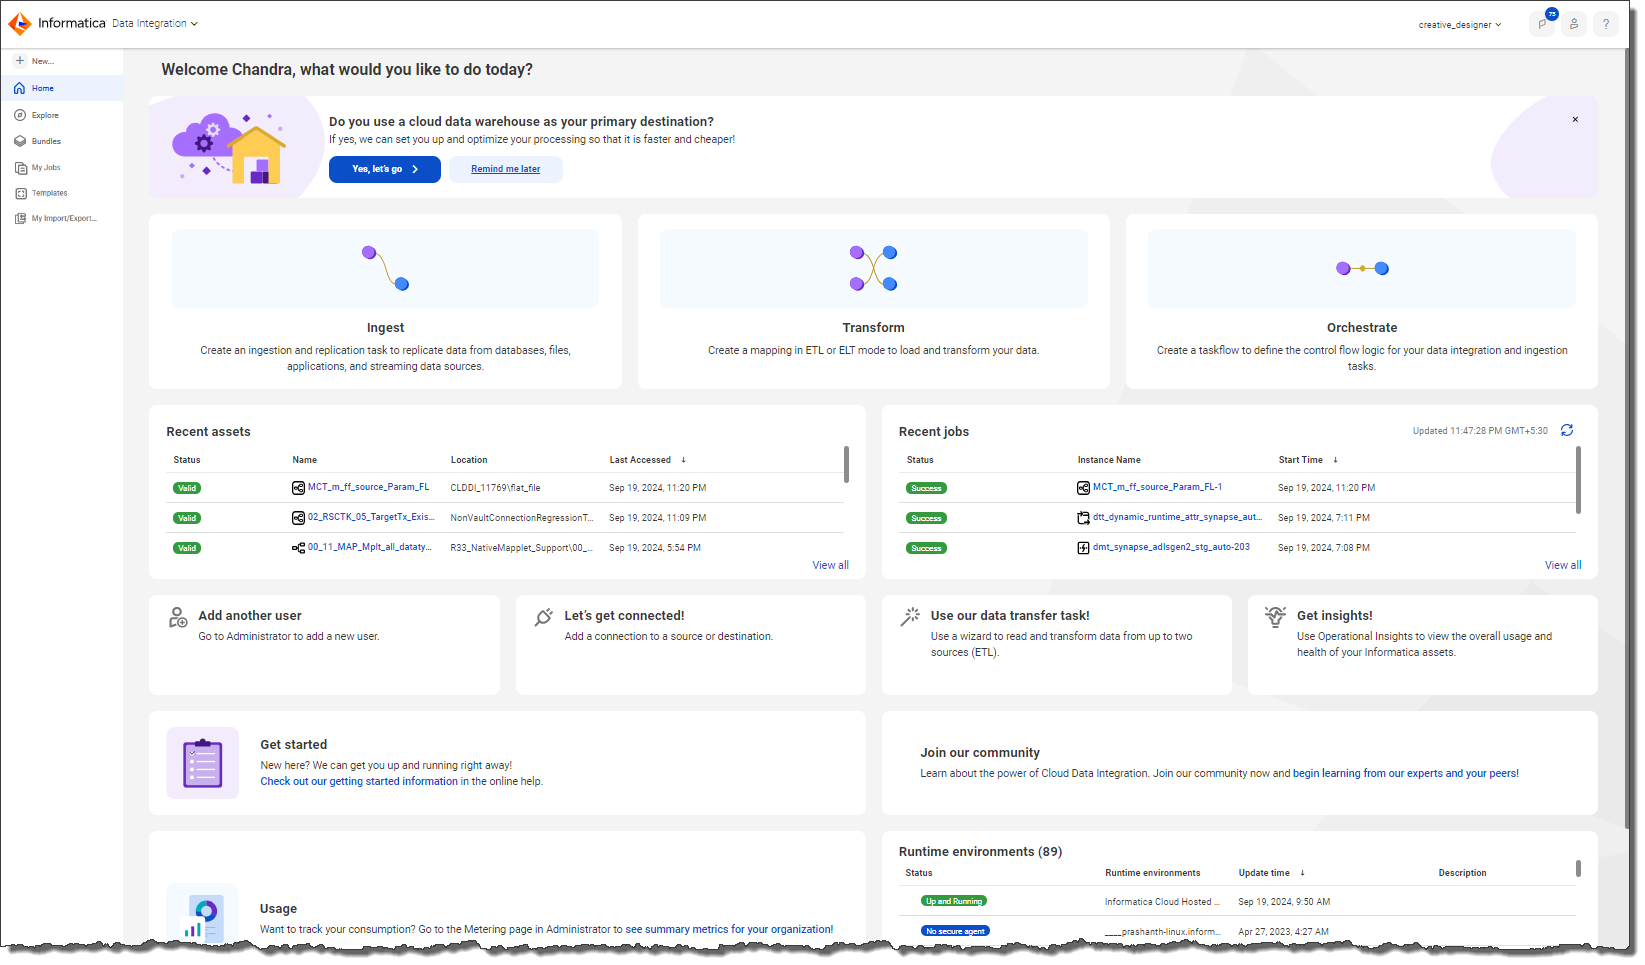Click the No secure agent status badge
The width and height of the screenshot is (1645, 965).
[955, 931]
